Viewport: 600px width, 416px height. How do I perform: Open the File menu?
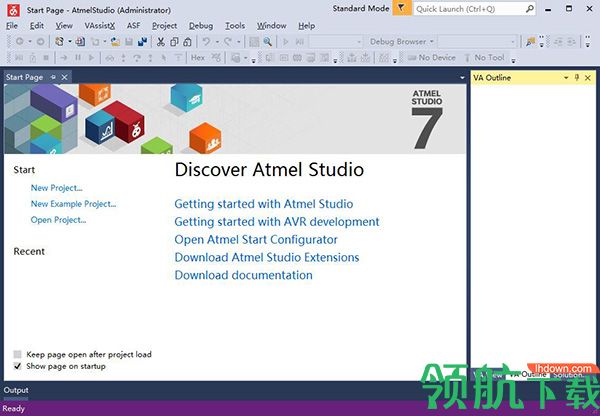click(x=12, y=26)
